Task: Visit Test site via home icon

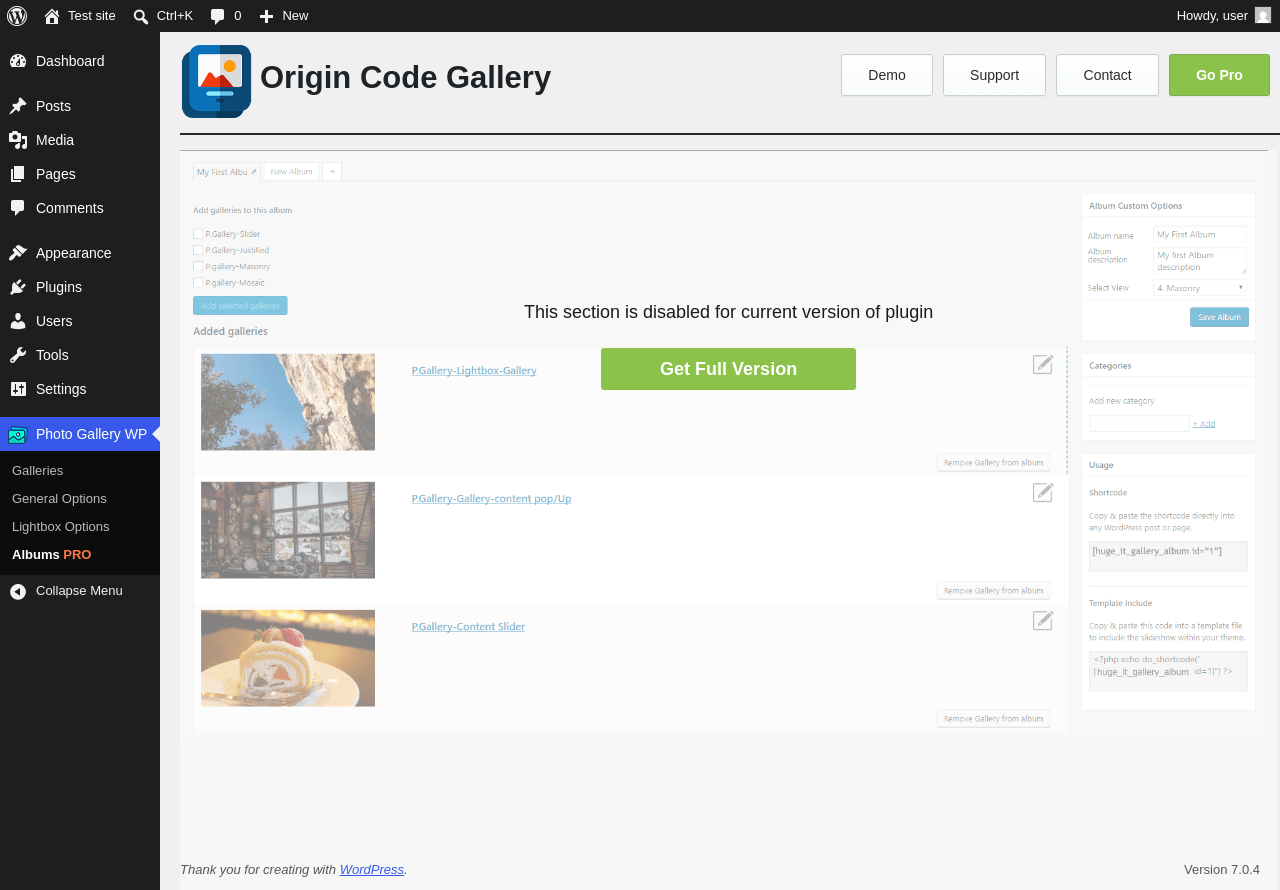Action: pos(52,16)
